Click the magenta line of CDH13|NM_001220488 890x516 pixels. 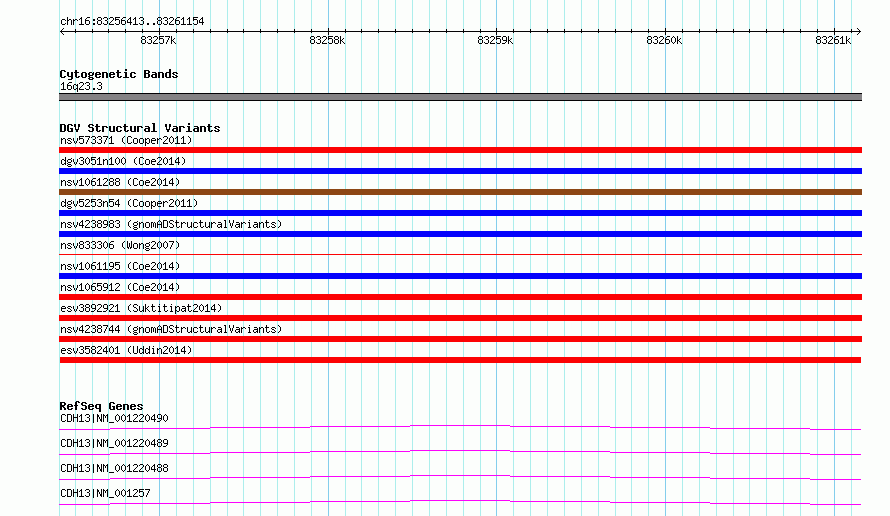pyautogui.click(x=460, y=477)
